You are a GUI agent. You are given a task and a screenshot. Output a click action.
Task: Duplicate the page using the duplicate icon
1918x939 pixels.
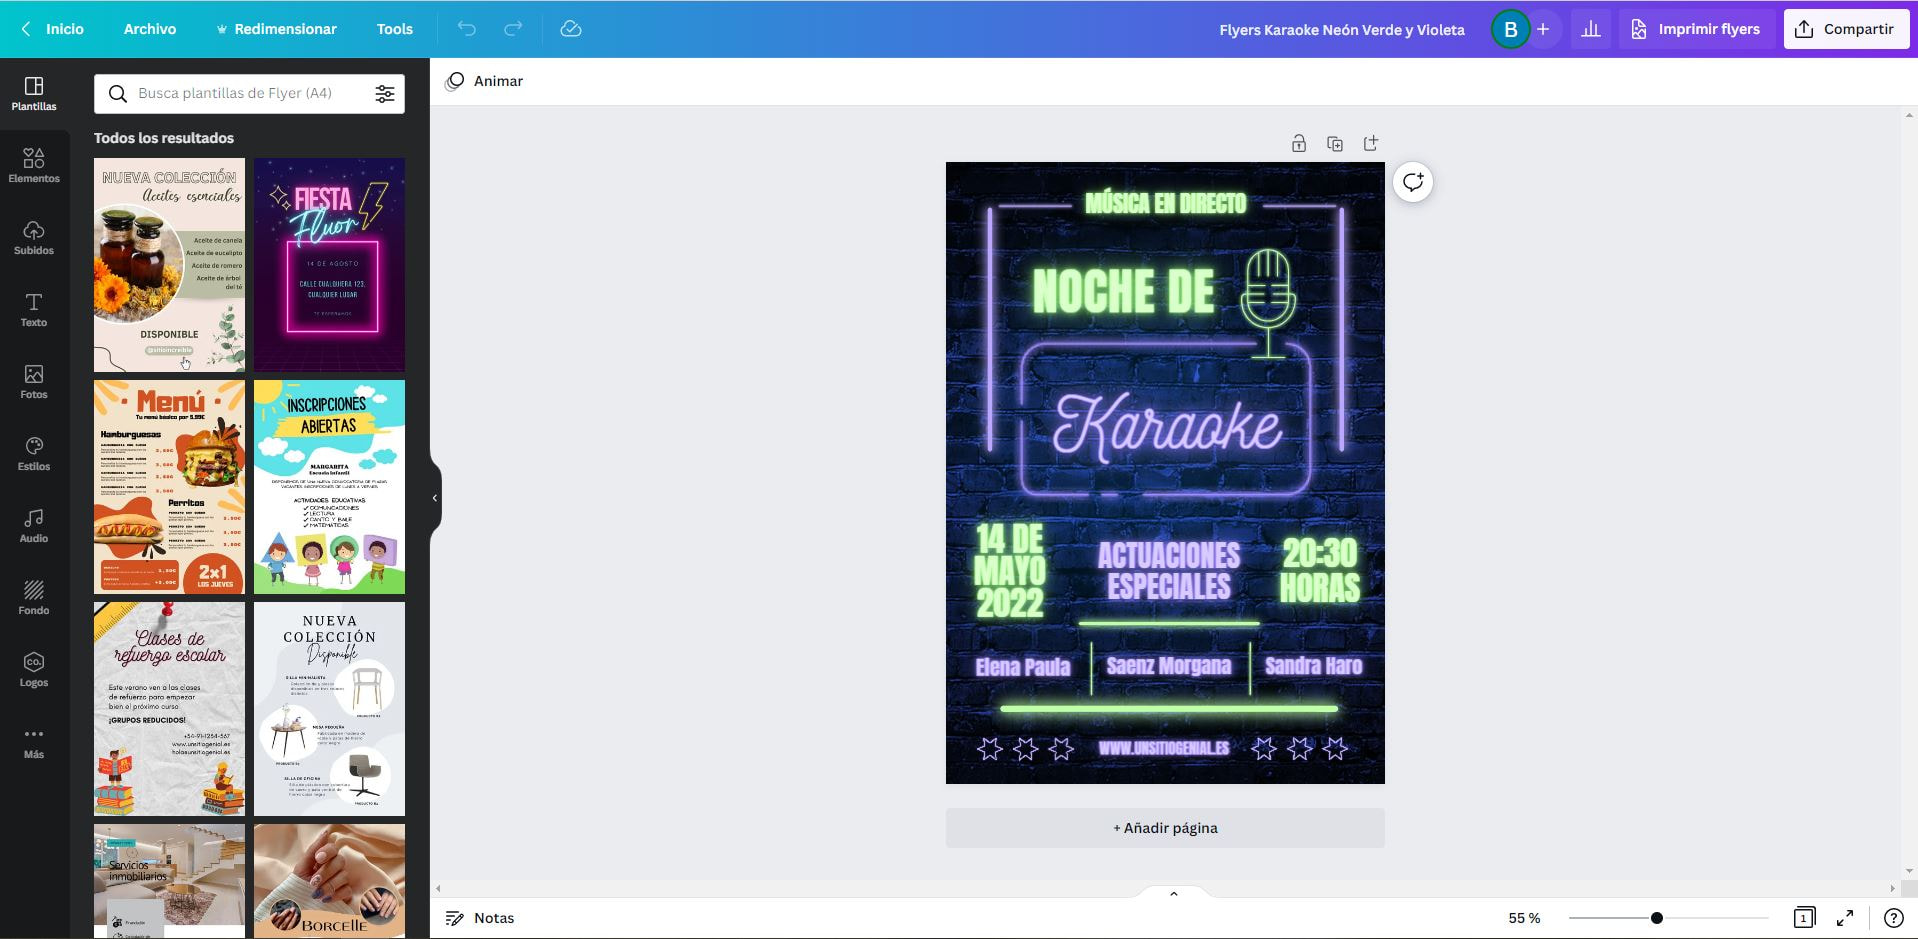1335,143
